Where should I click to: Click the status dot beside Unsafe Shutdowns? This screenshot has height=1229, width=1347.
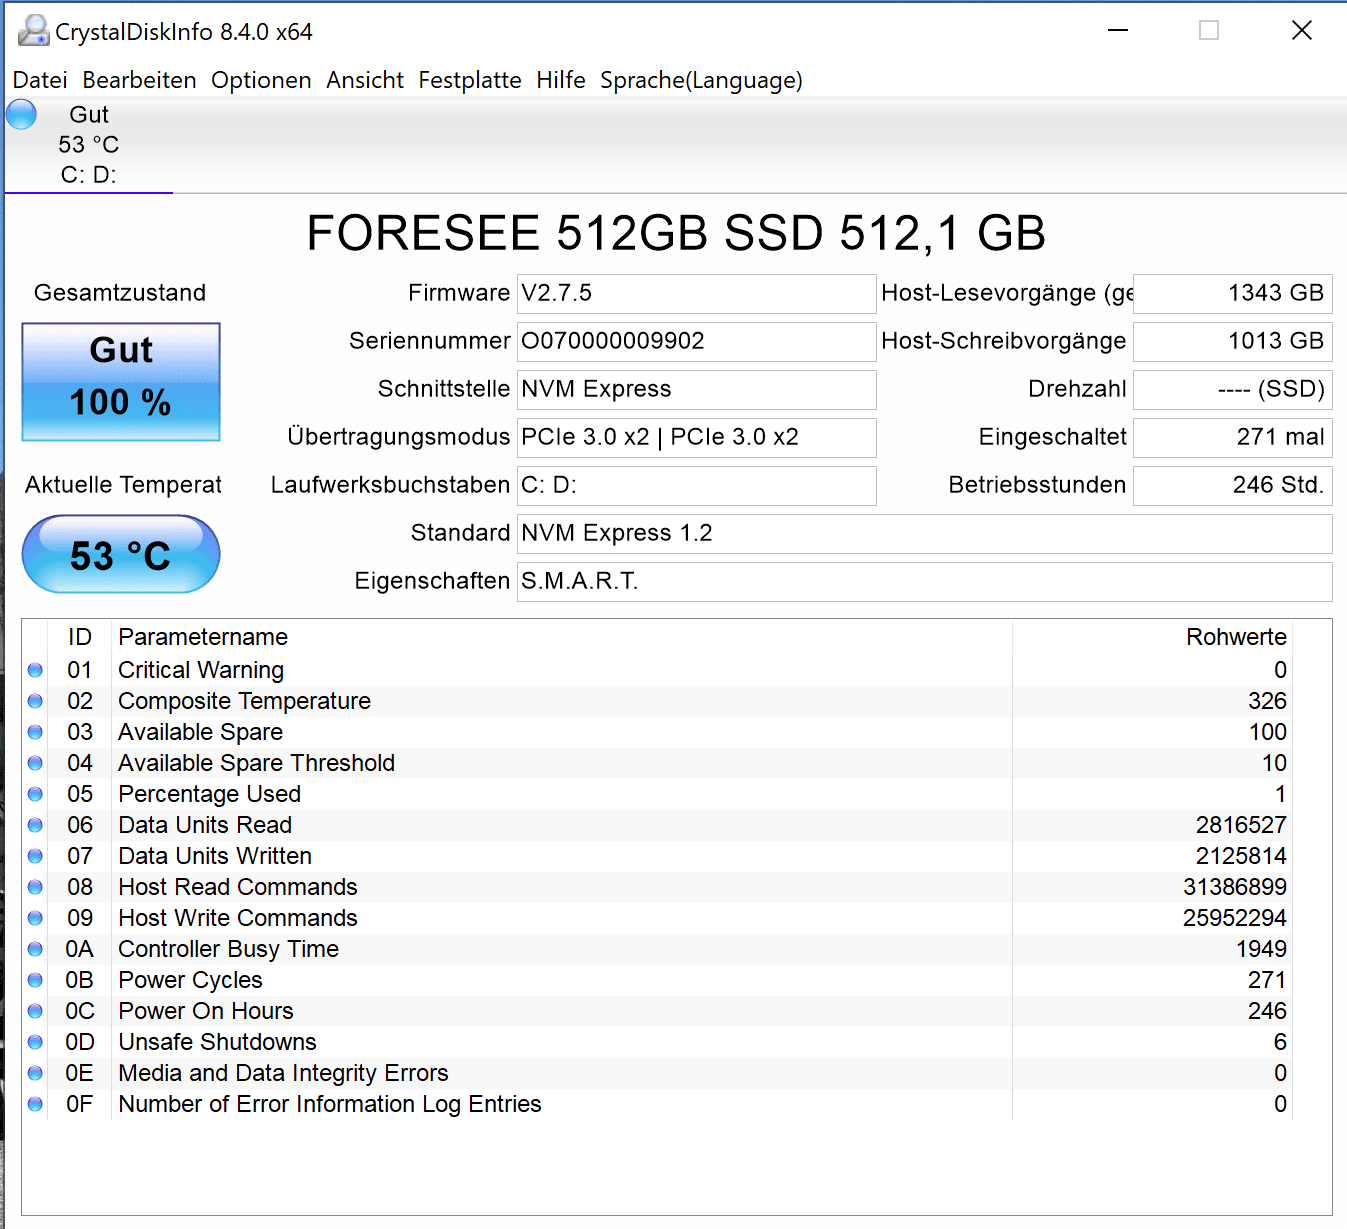click(35, 1042)
